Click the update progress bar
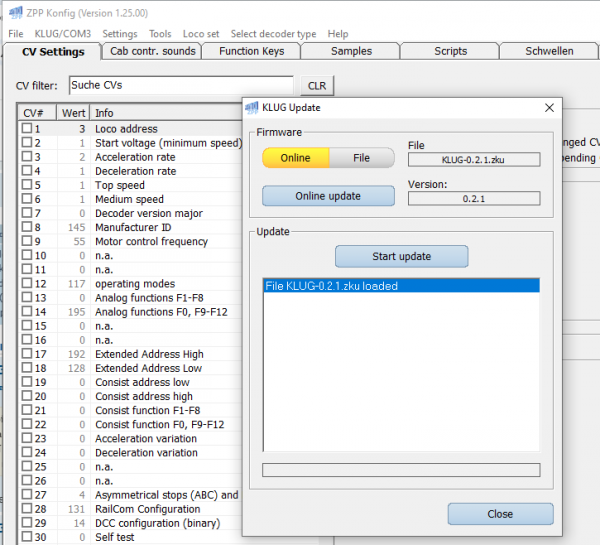This screenshot has height=545, width=600. click(x=400, y=469)
